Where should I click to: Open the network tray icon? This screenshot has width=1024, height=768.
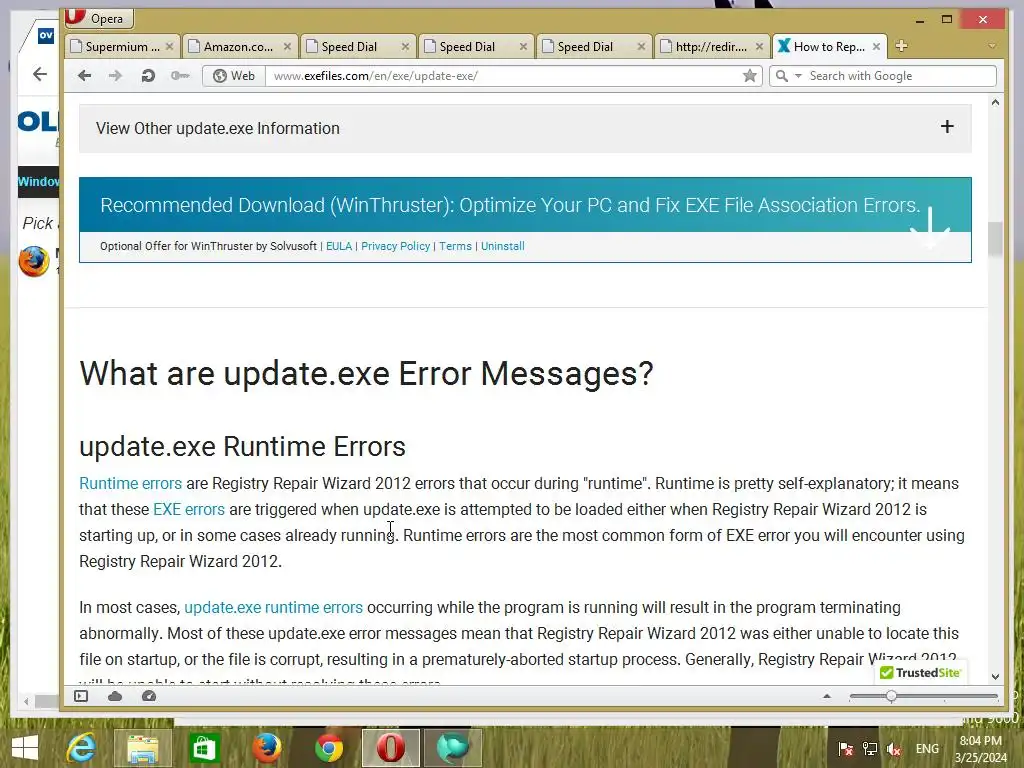click(870, 748)
